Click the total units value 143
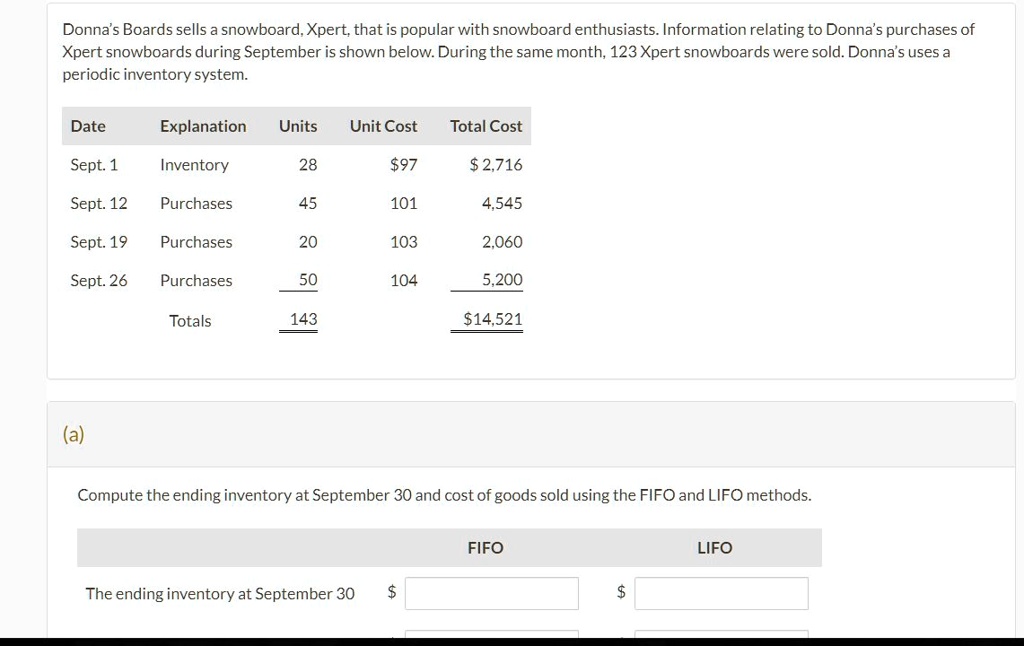The width and height of the screenshot is (1024, 646). 304,319
